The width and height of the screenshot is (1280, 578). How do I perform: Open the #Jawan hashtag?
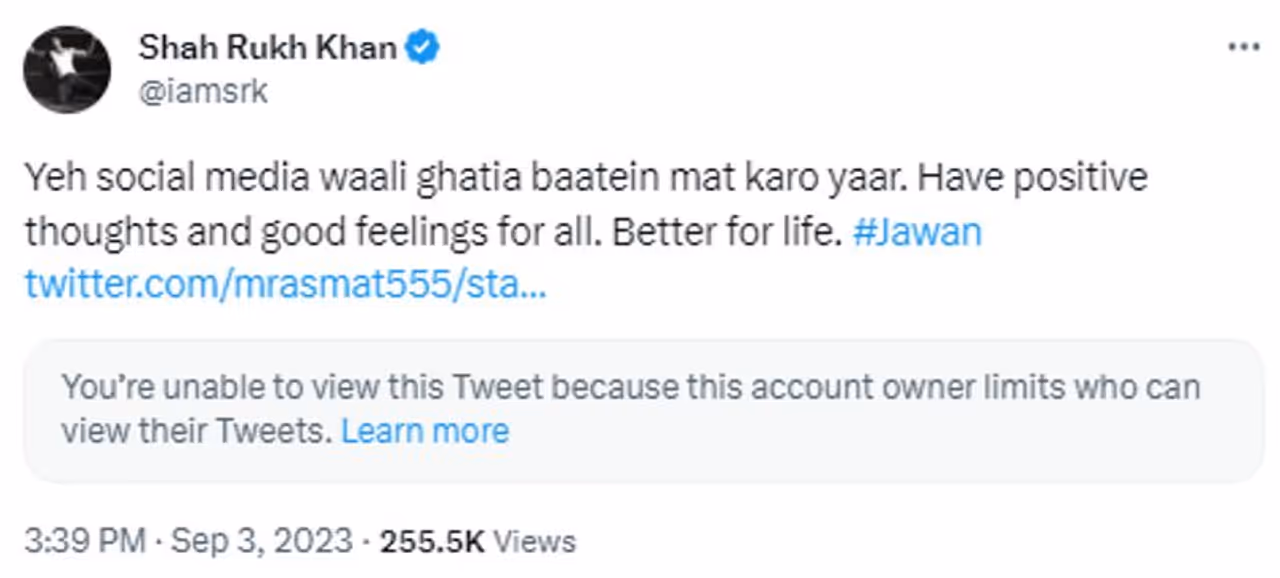tap(917, 232)
